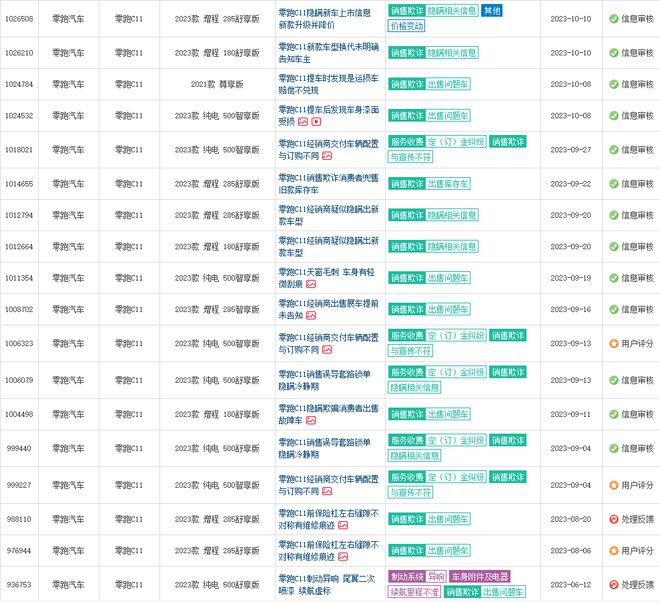660x602 pixels.
Task: Click 处理反馈 status text in row 988110
Action: click(637, 519)
